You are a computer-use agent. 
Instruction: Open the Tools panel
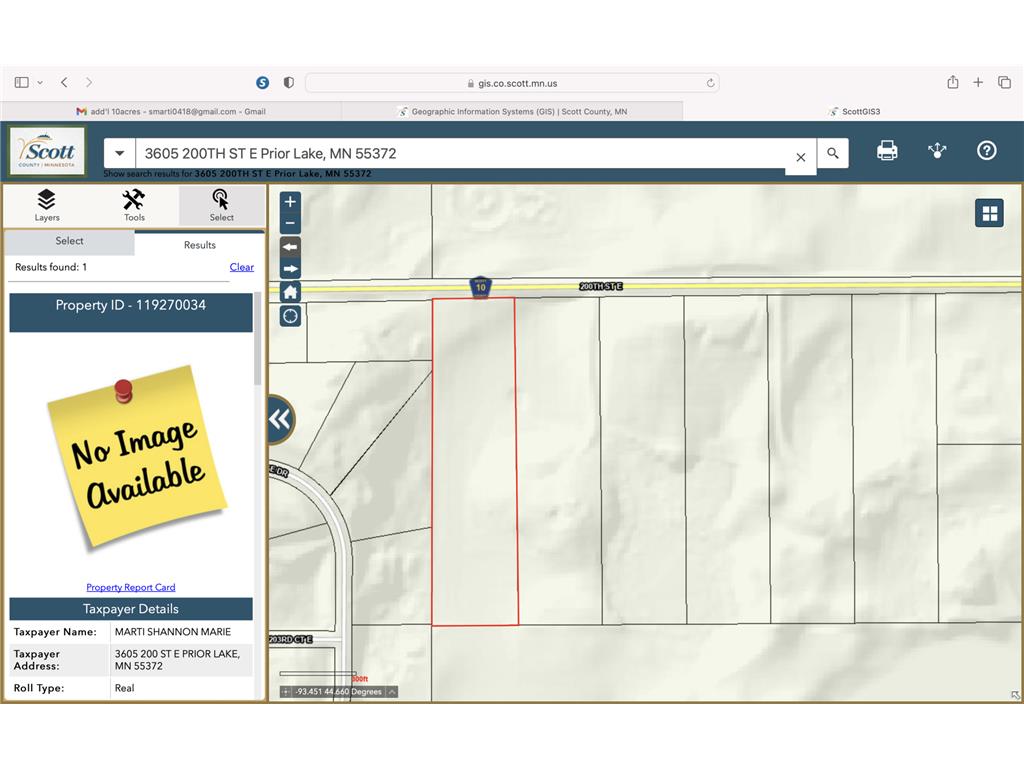pyautogui.click(x=134, y=205)
